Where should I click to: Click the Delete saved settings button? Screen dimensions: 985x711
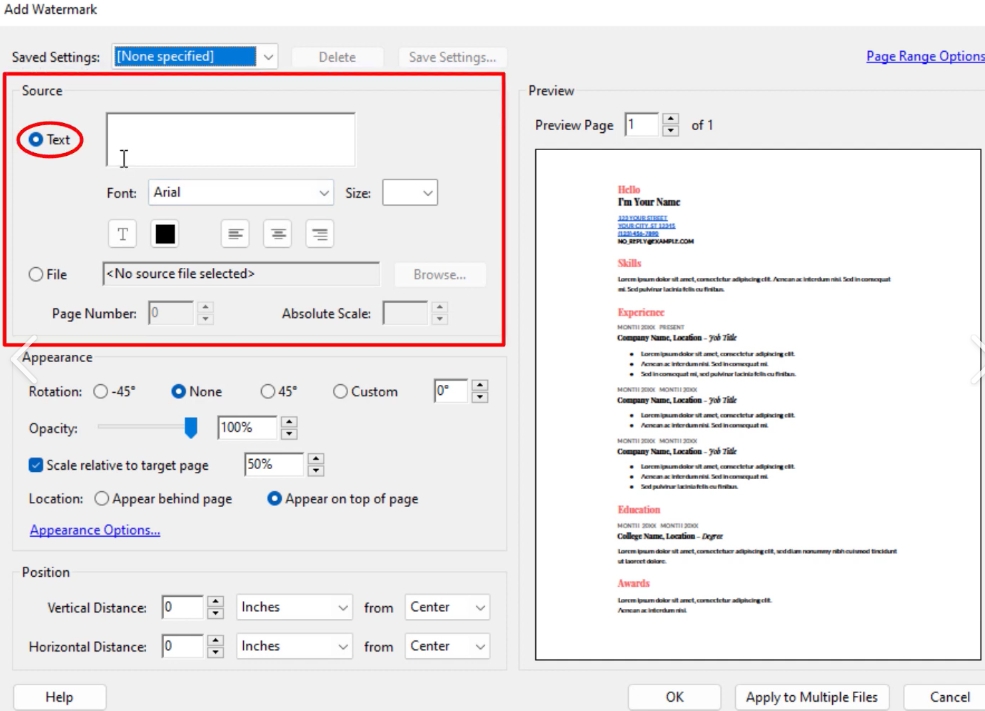(337, 57)
